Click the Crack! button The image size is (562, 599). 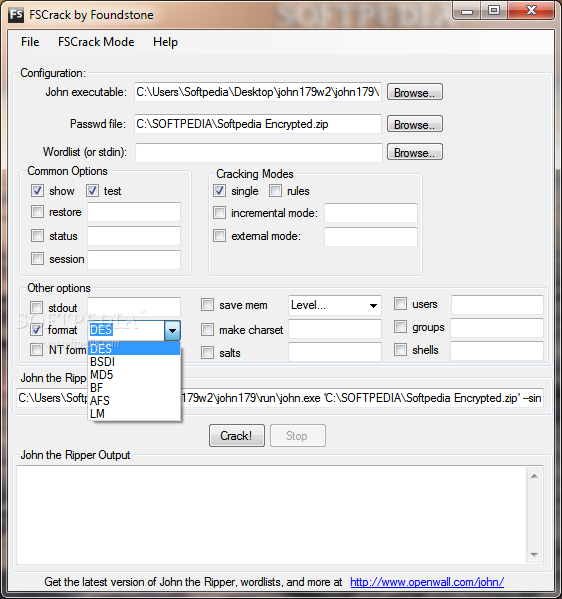(x=237, y=435)
